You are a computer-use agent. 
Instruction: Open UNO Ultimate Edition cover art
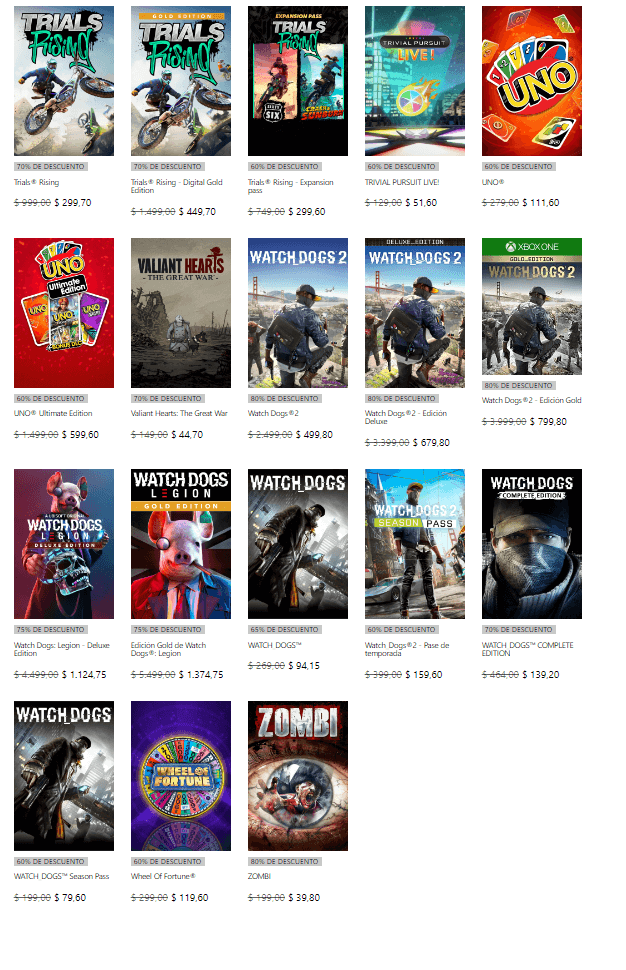point(64,313)
